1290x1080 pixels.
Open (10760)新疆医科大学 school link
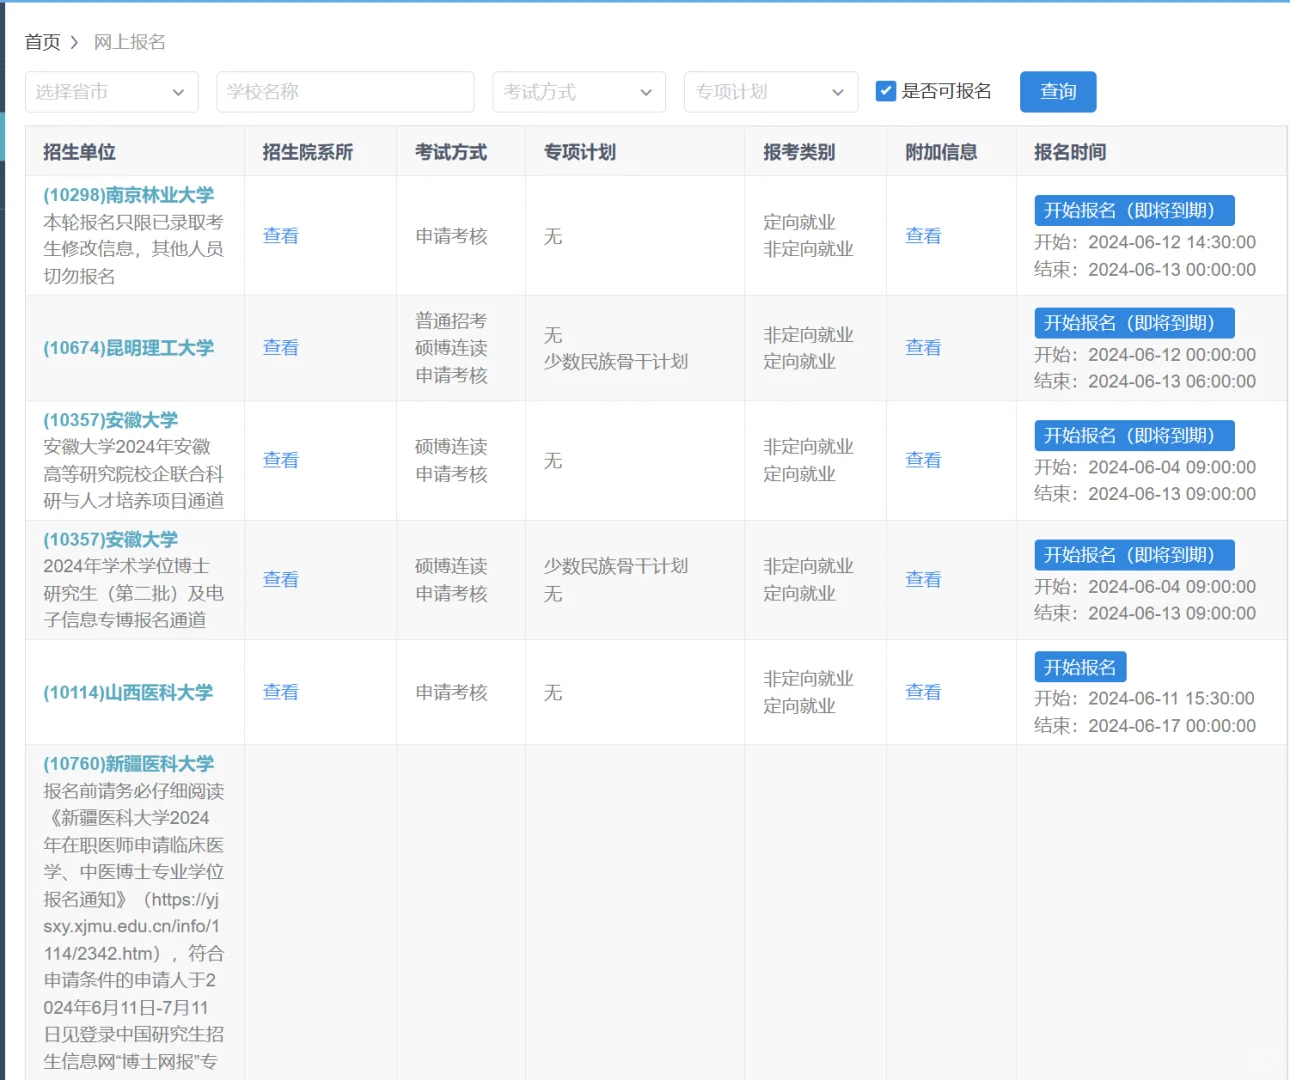(x=129, y=764)
